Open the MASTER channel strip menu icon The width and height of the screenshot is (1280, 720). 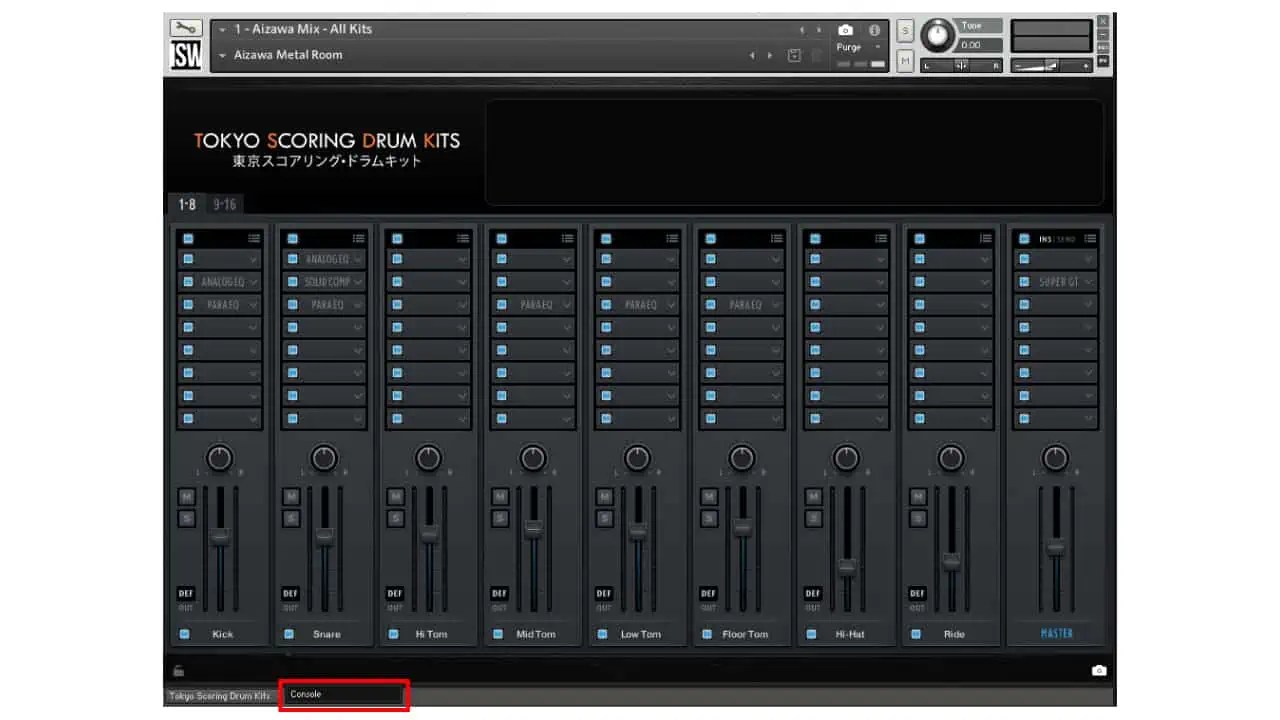[1090, 238]
